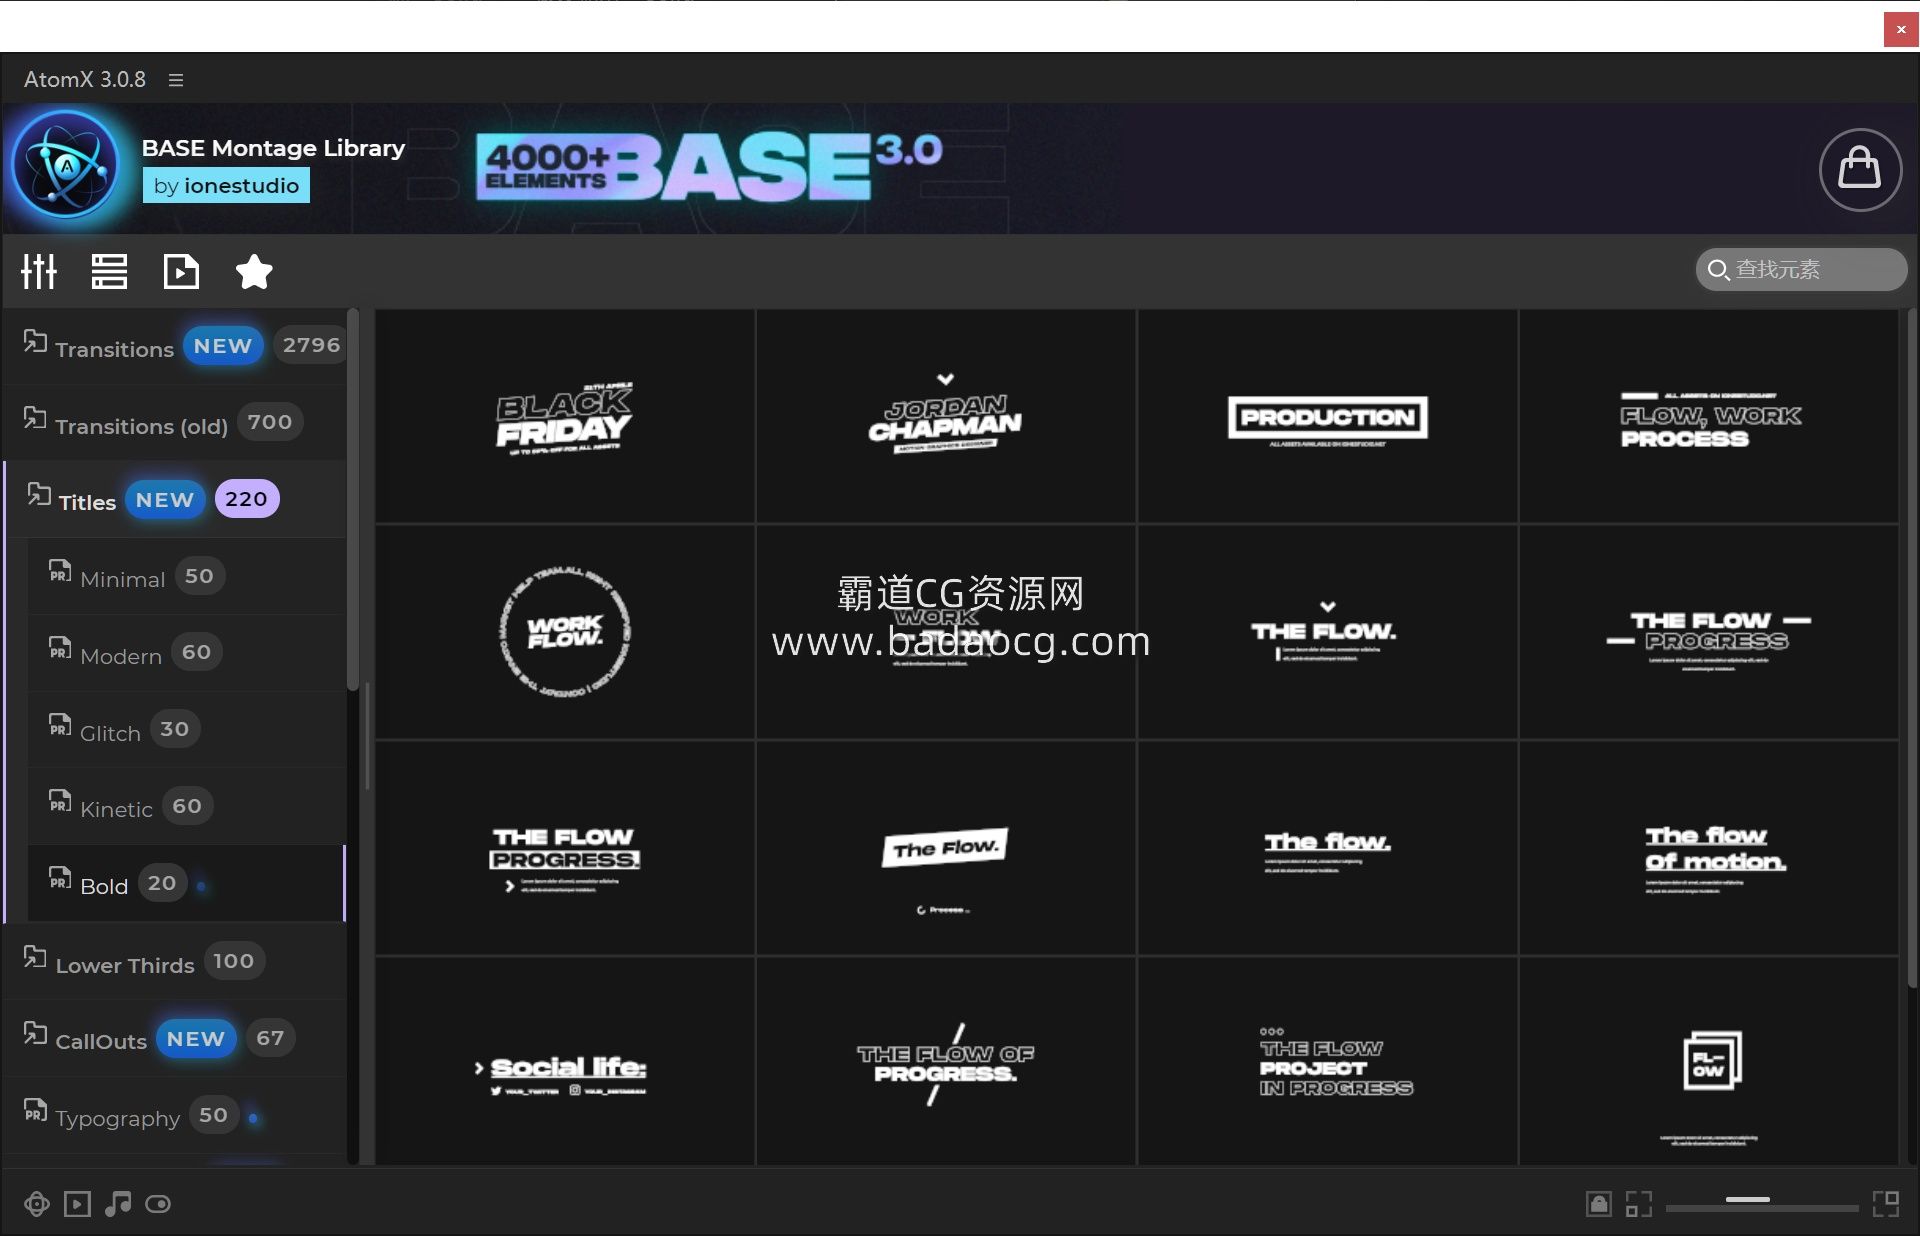This screenshot has width=1920, height=1236.
Task: Click the NEW badge next to CallOuts
Action: coord(196,1038)
